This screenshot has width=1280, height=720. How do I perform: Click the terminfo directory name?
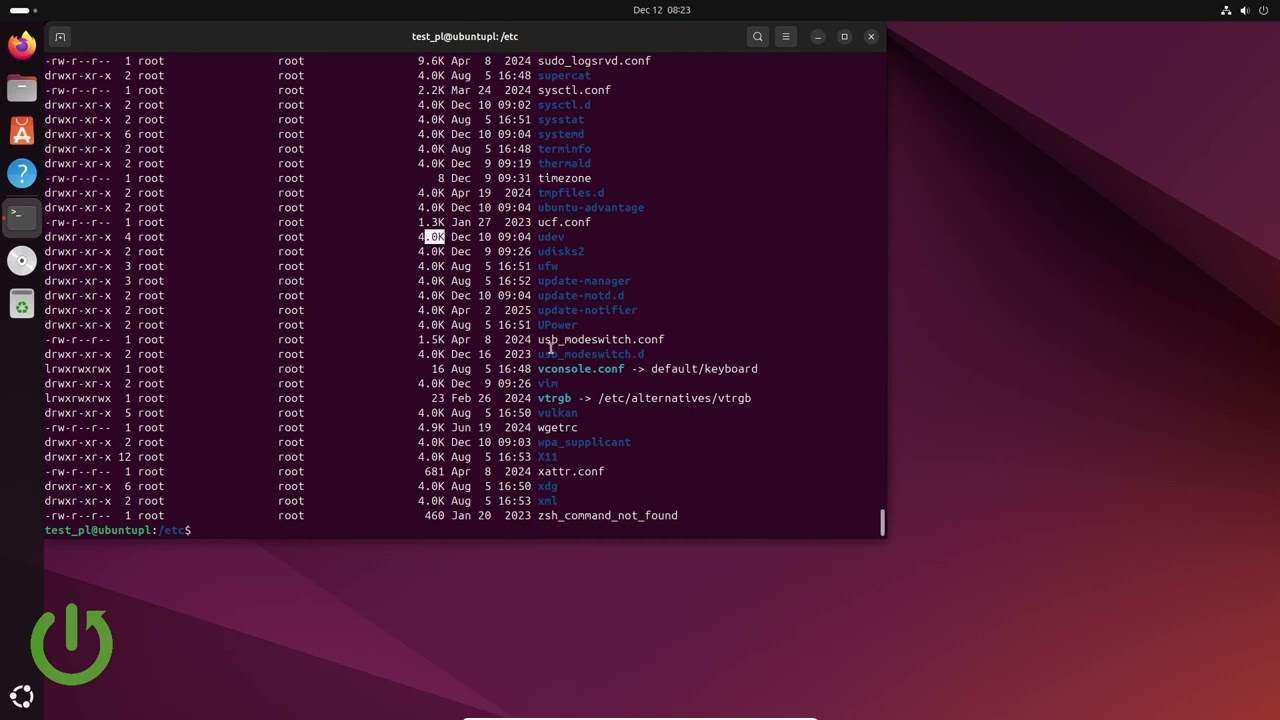[564, 149]
